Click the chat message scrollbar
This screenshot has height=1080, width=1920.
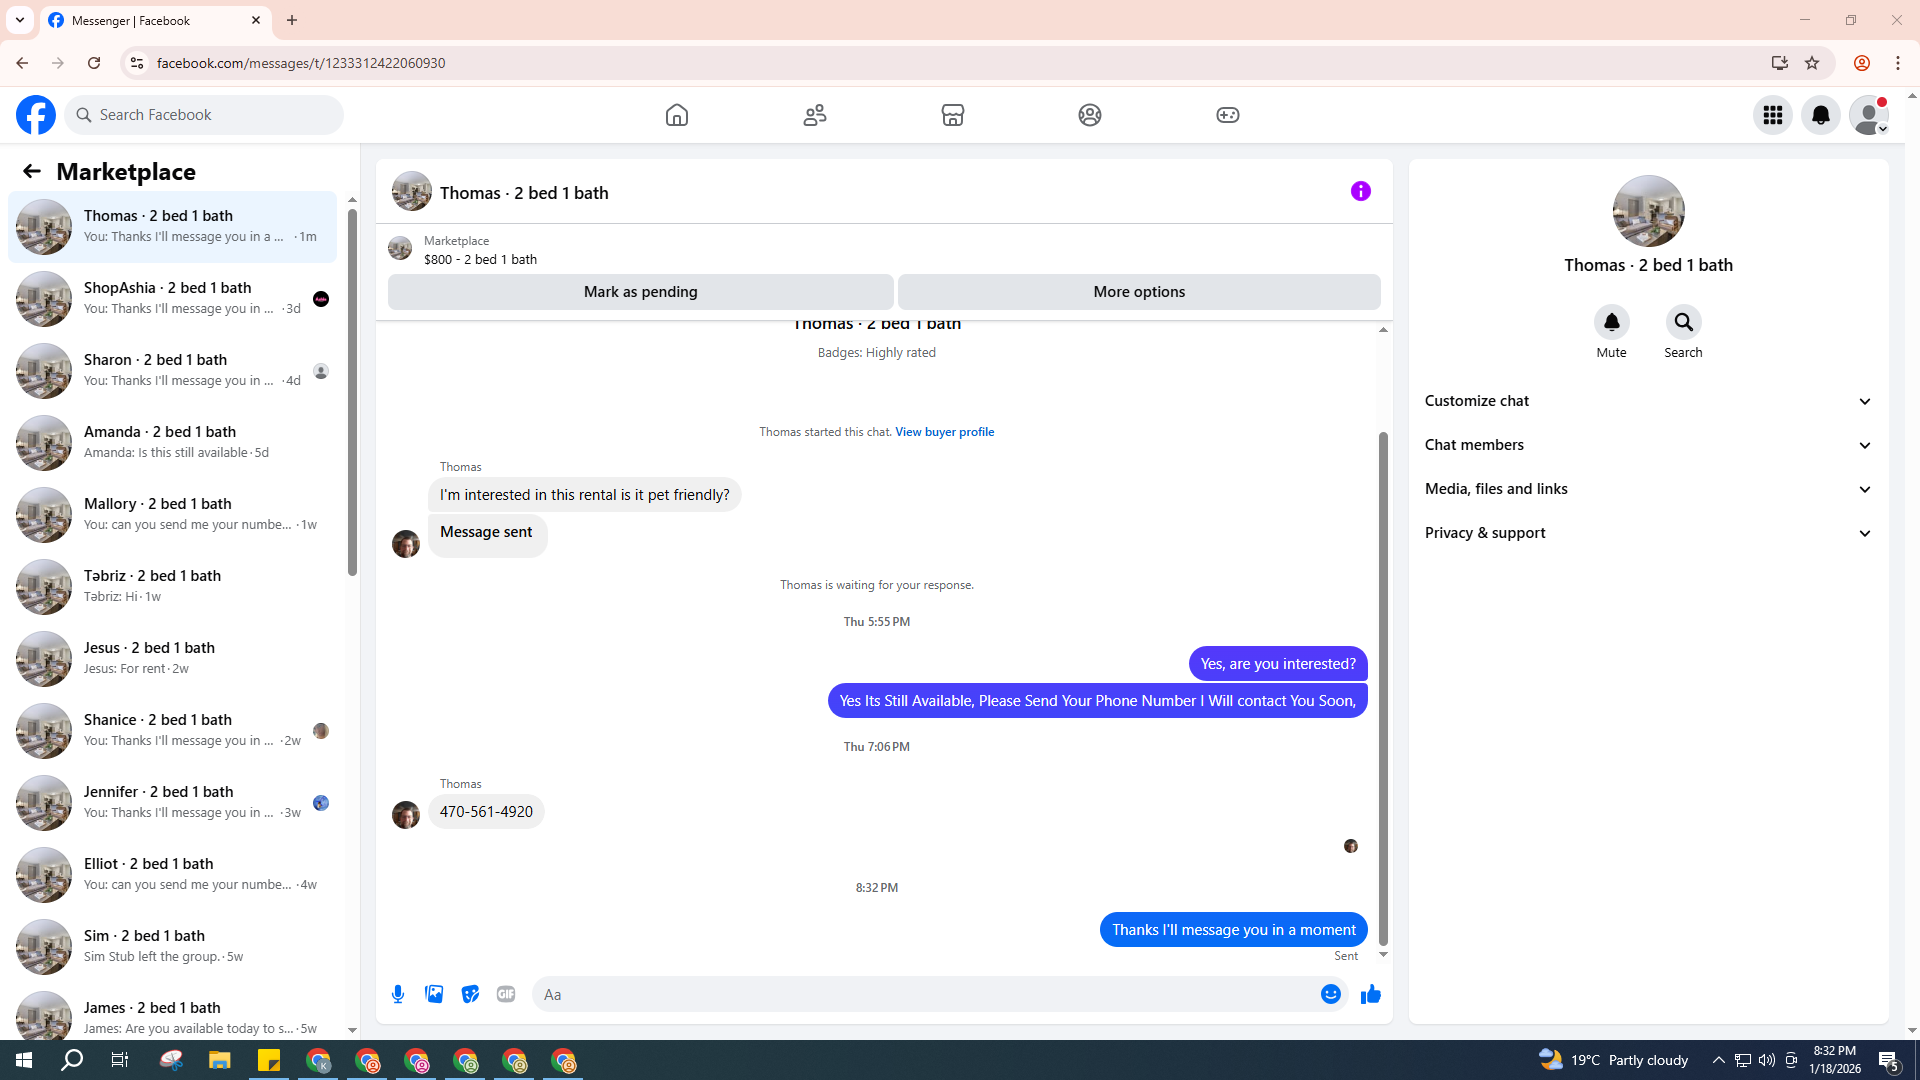point(1383,690)
